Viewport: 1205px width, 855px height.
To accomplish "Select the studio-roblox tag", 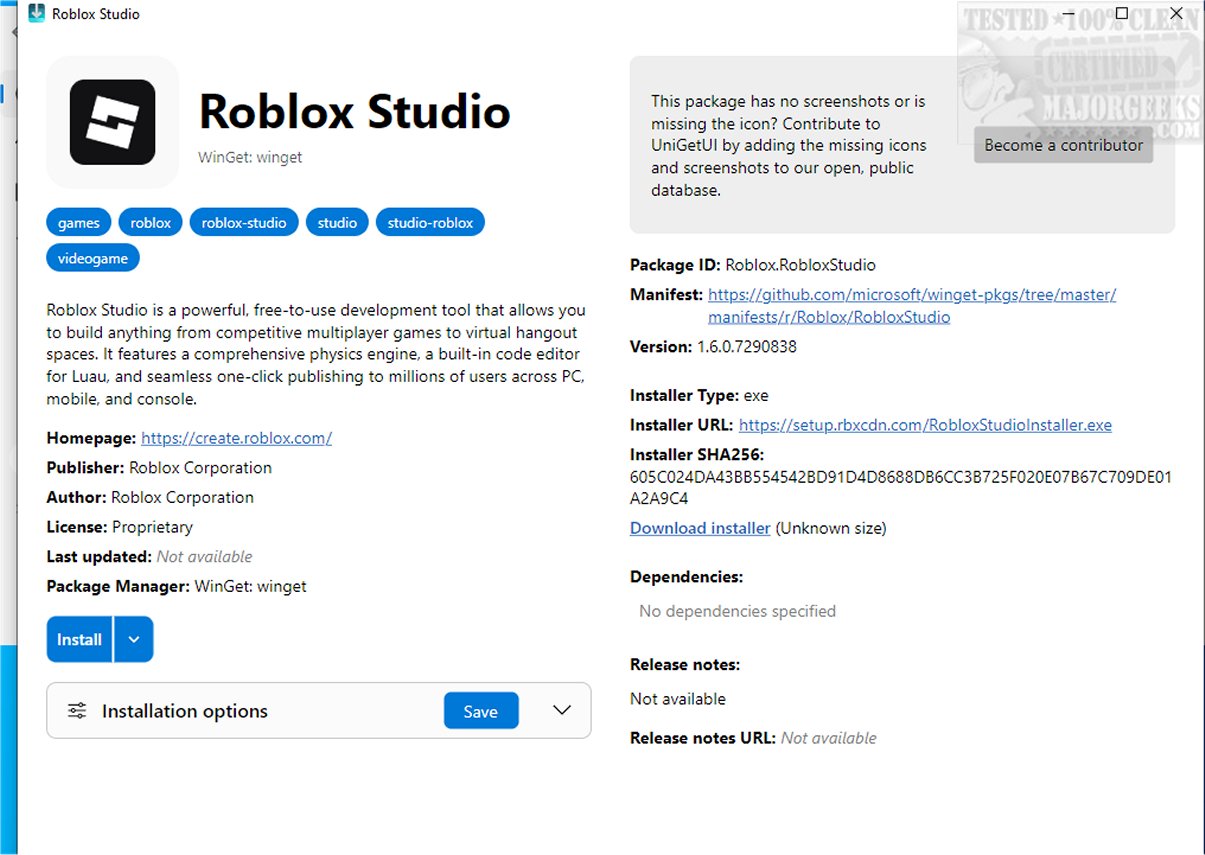I will (x=431, y=222).
